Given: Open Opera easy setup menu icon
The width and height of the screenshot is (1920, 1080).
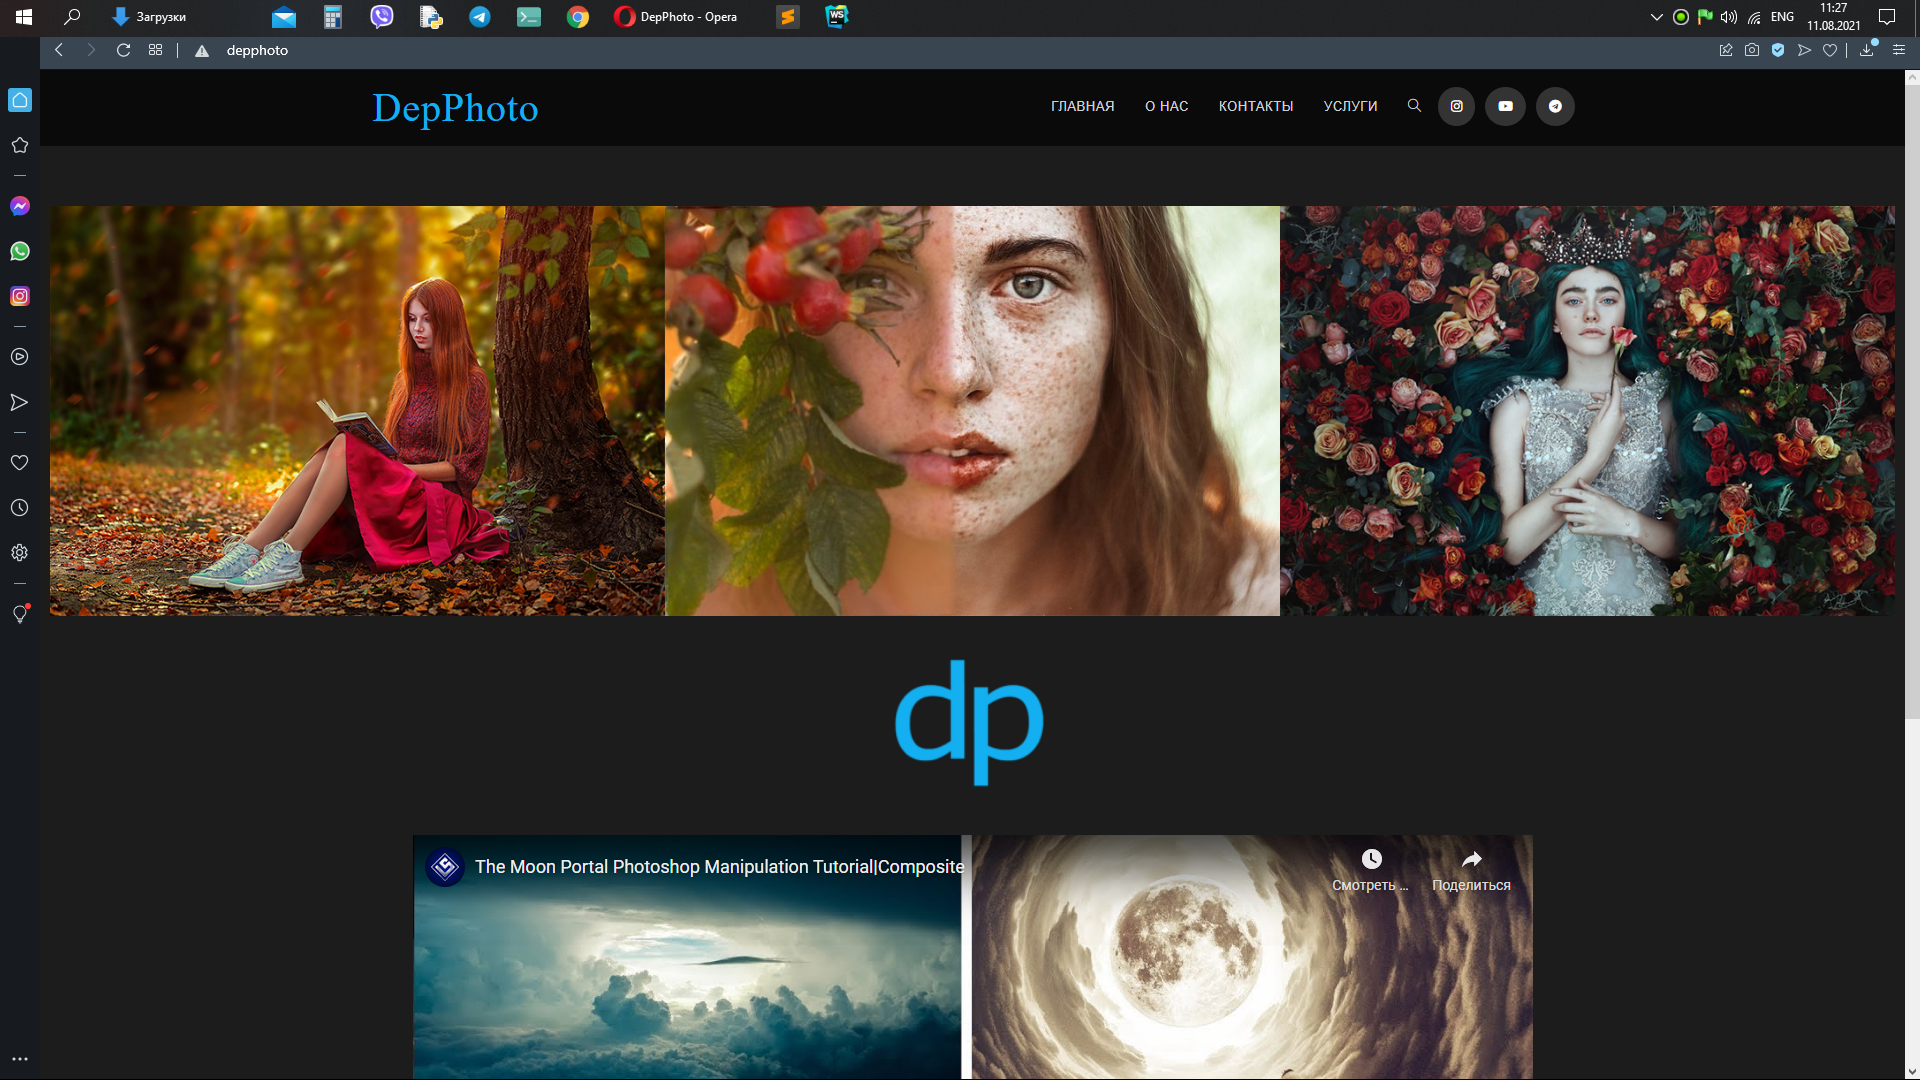Looking at the screenshot, I should (1899, 50).
